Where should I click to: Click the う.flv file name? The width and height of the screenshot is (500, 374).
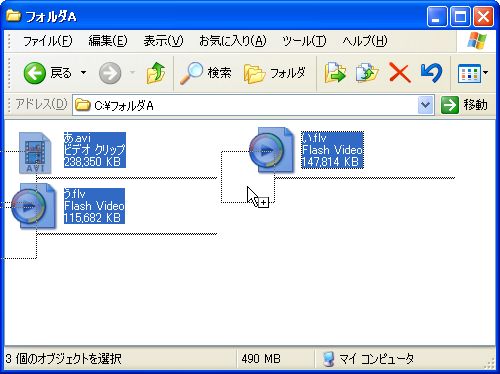click(75, 194)
